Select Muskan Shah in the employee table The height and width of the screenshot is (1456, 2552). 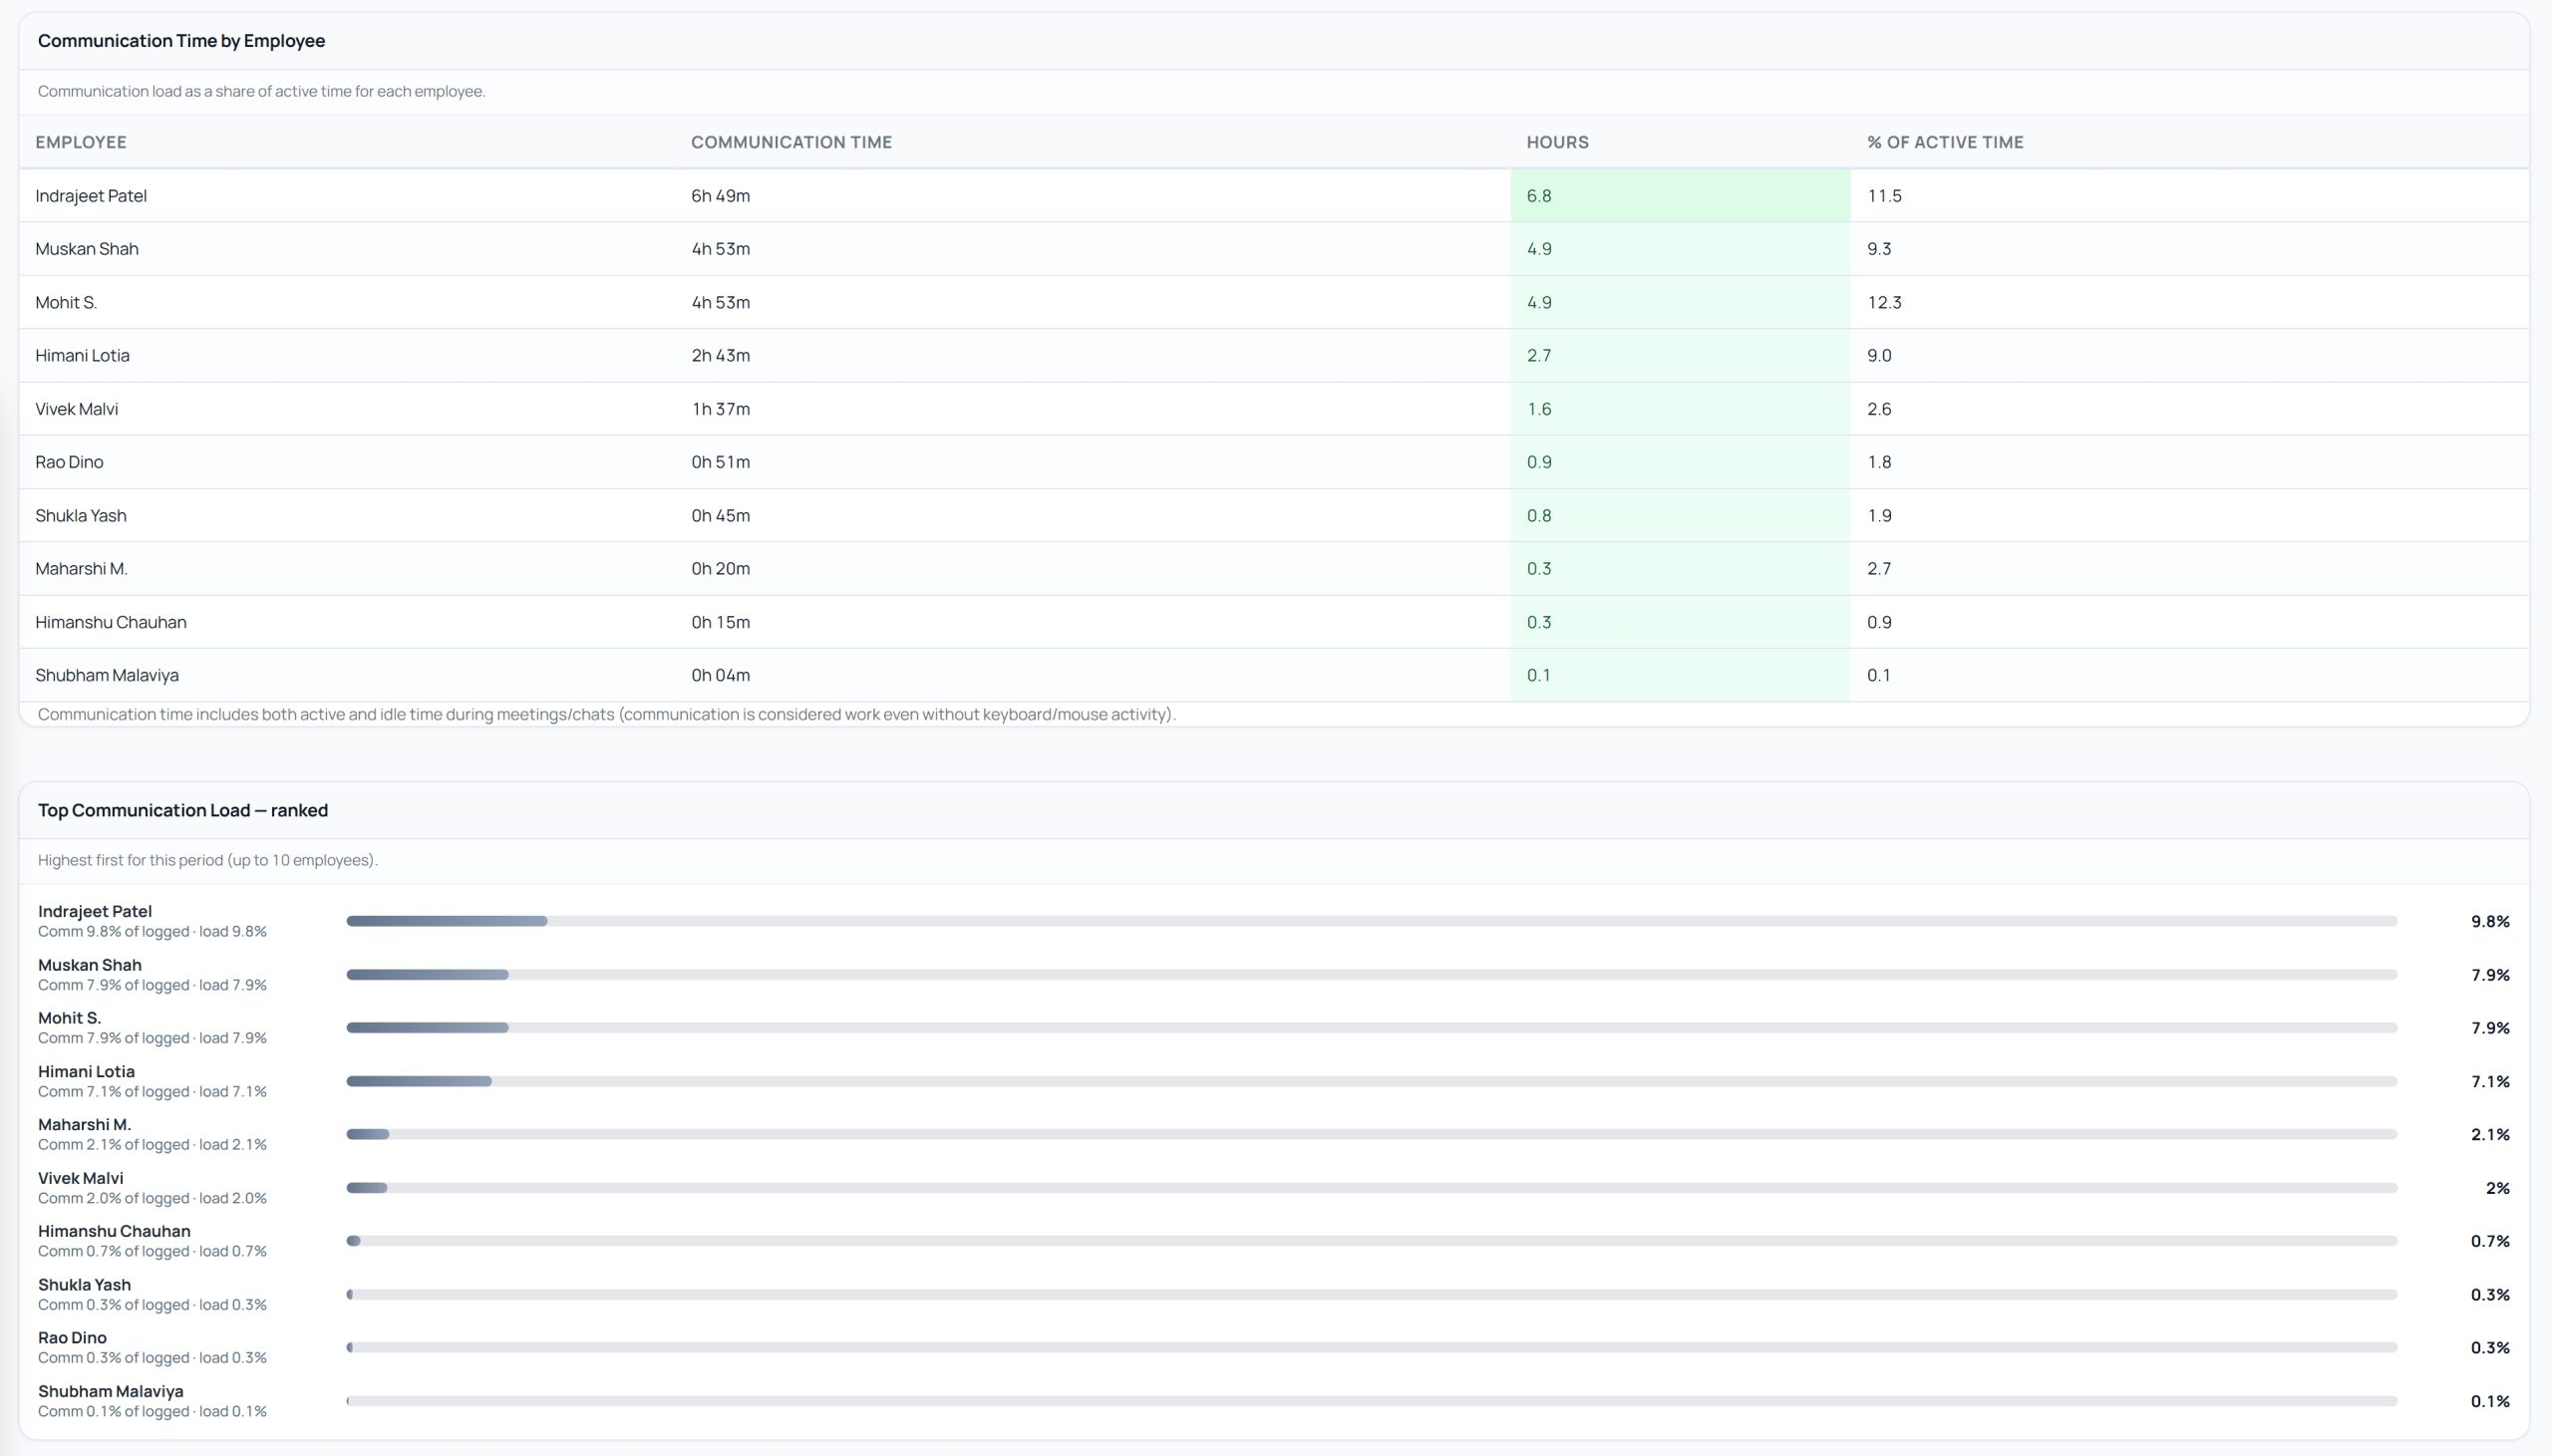tap(87, 249)
